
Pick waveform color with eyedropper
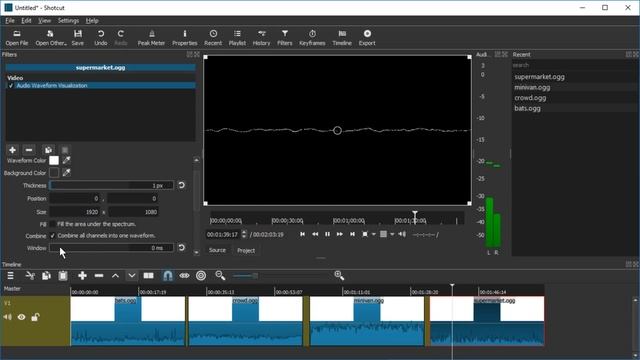coord(66,160)
